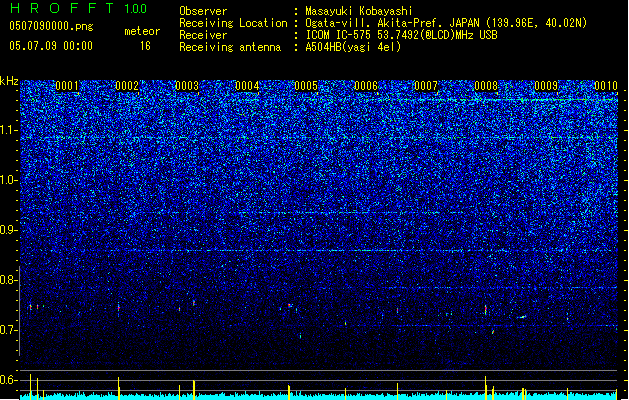Click the 0.9 kHz axis label
Screen dimensions: 629x400
pos(8,230)
